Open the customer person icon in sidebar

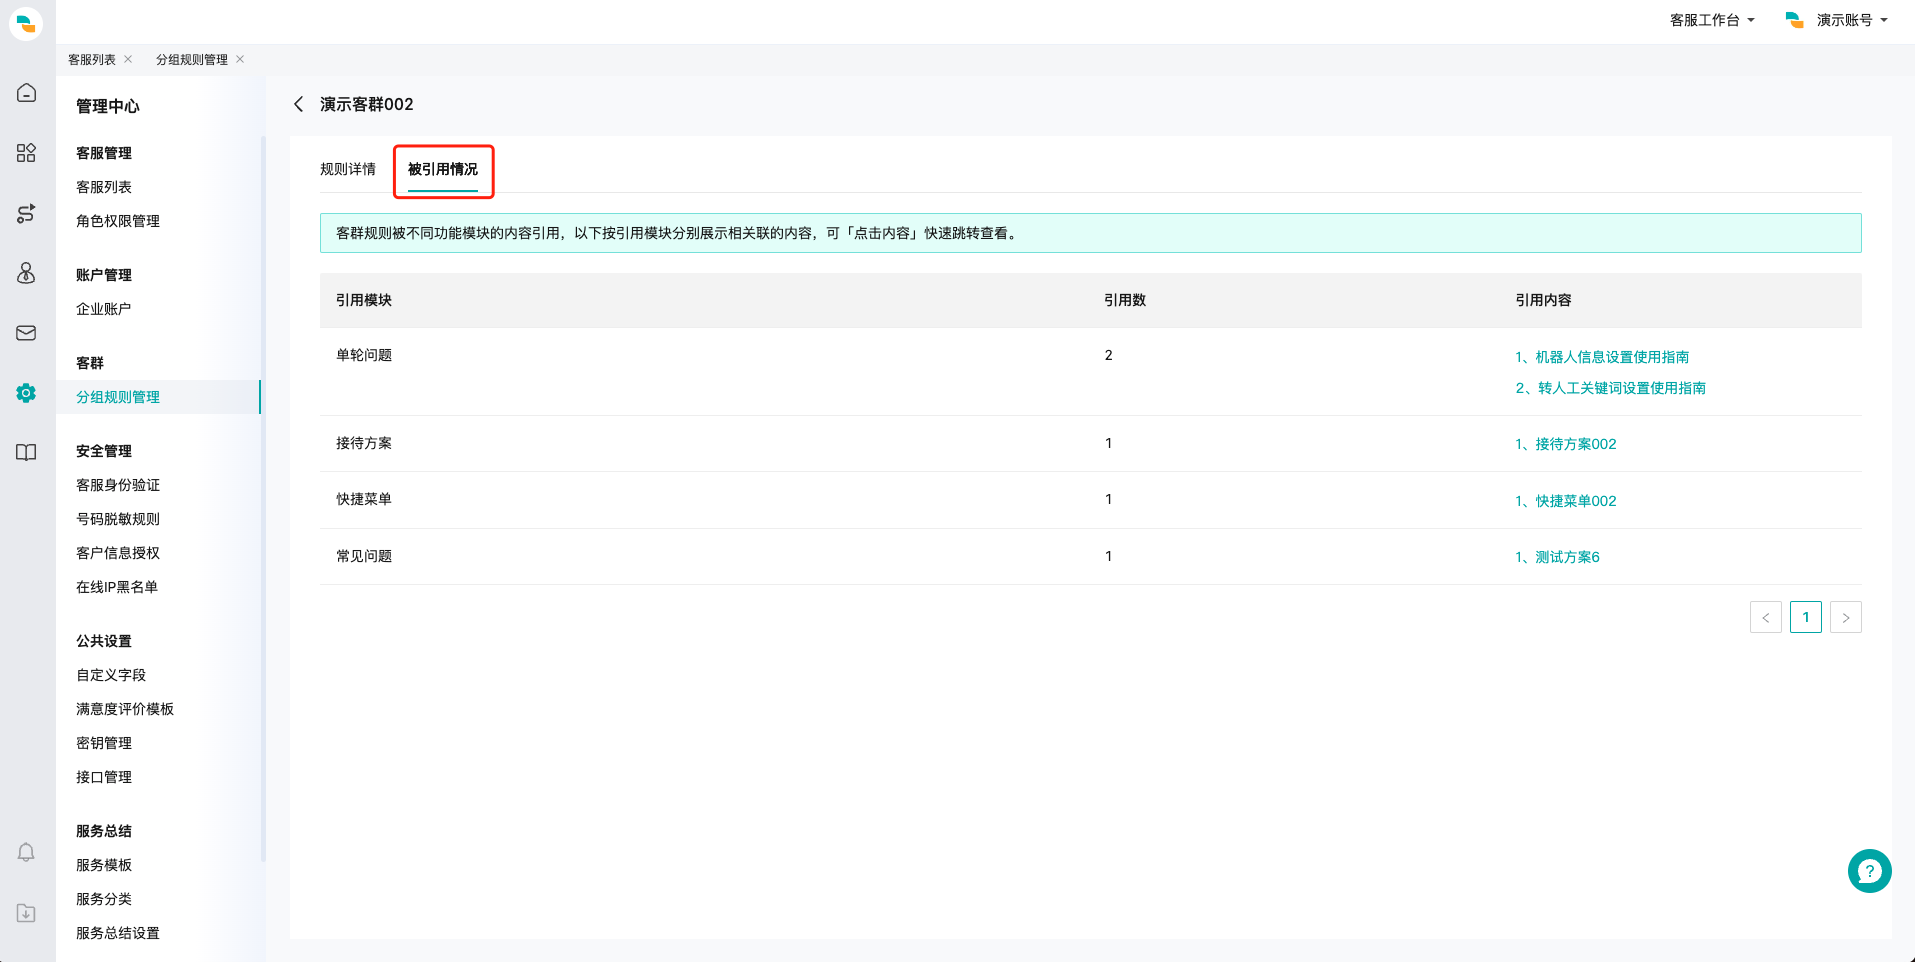26,273
